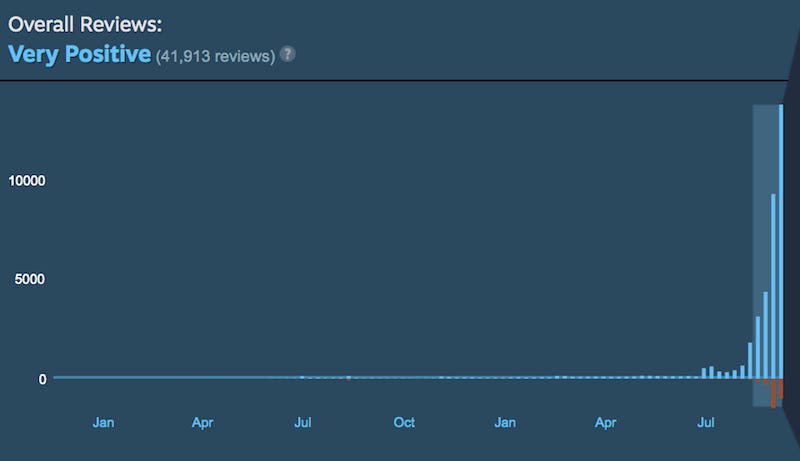This screenshot has width=800, height=461.
Task: Click the third-tallest blue review bar
Action: click(765, 335)
